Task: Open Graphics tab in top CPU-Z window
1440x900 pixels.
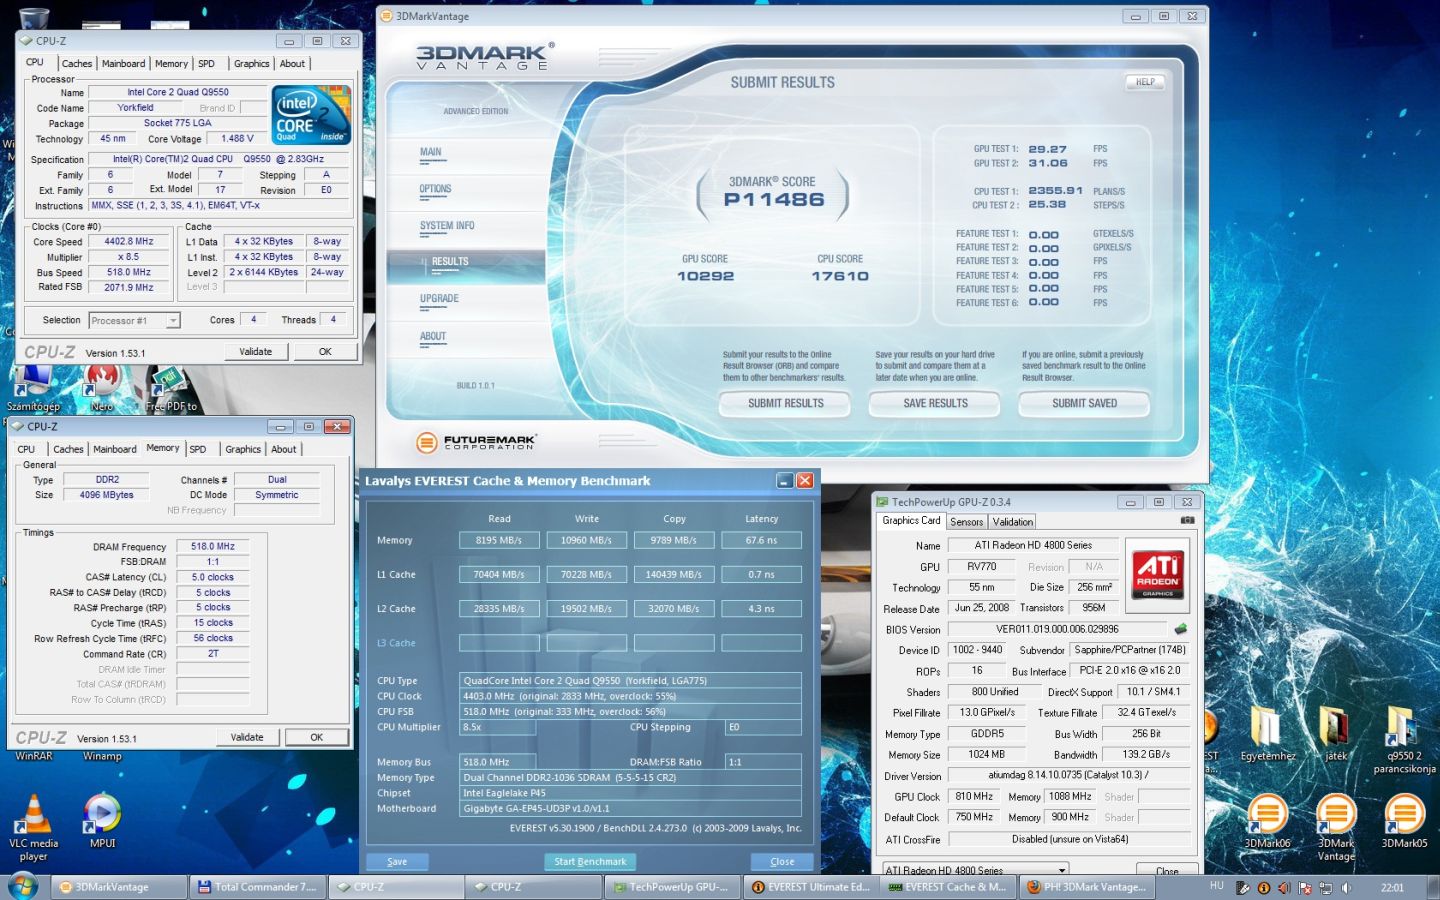Action: pos(251,63)
